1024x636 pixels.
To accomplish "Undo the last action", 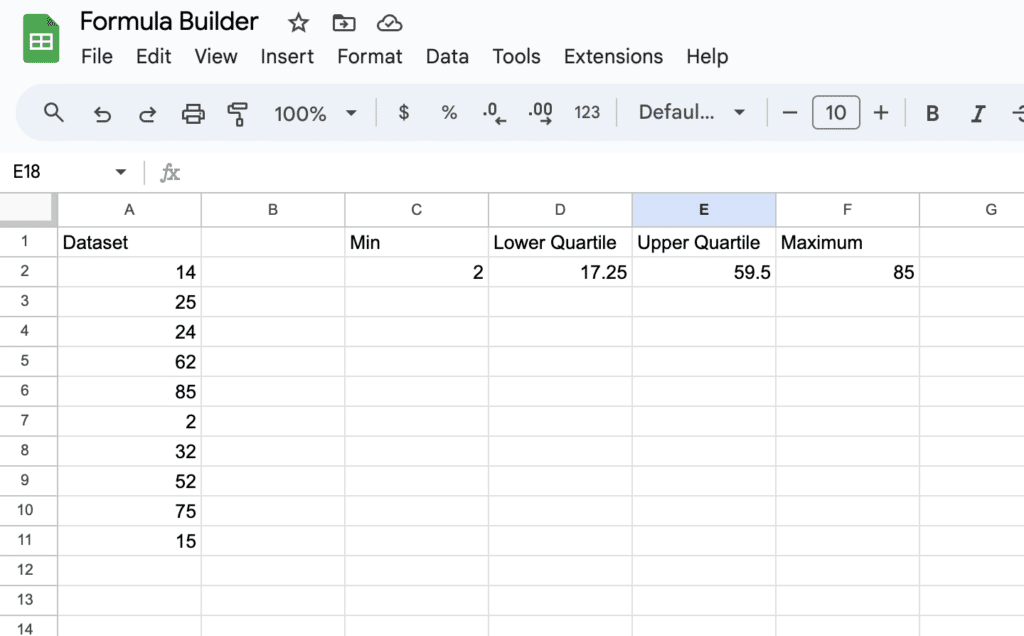I will (102, 114).
